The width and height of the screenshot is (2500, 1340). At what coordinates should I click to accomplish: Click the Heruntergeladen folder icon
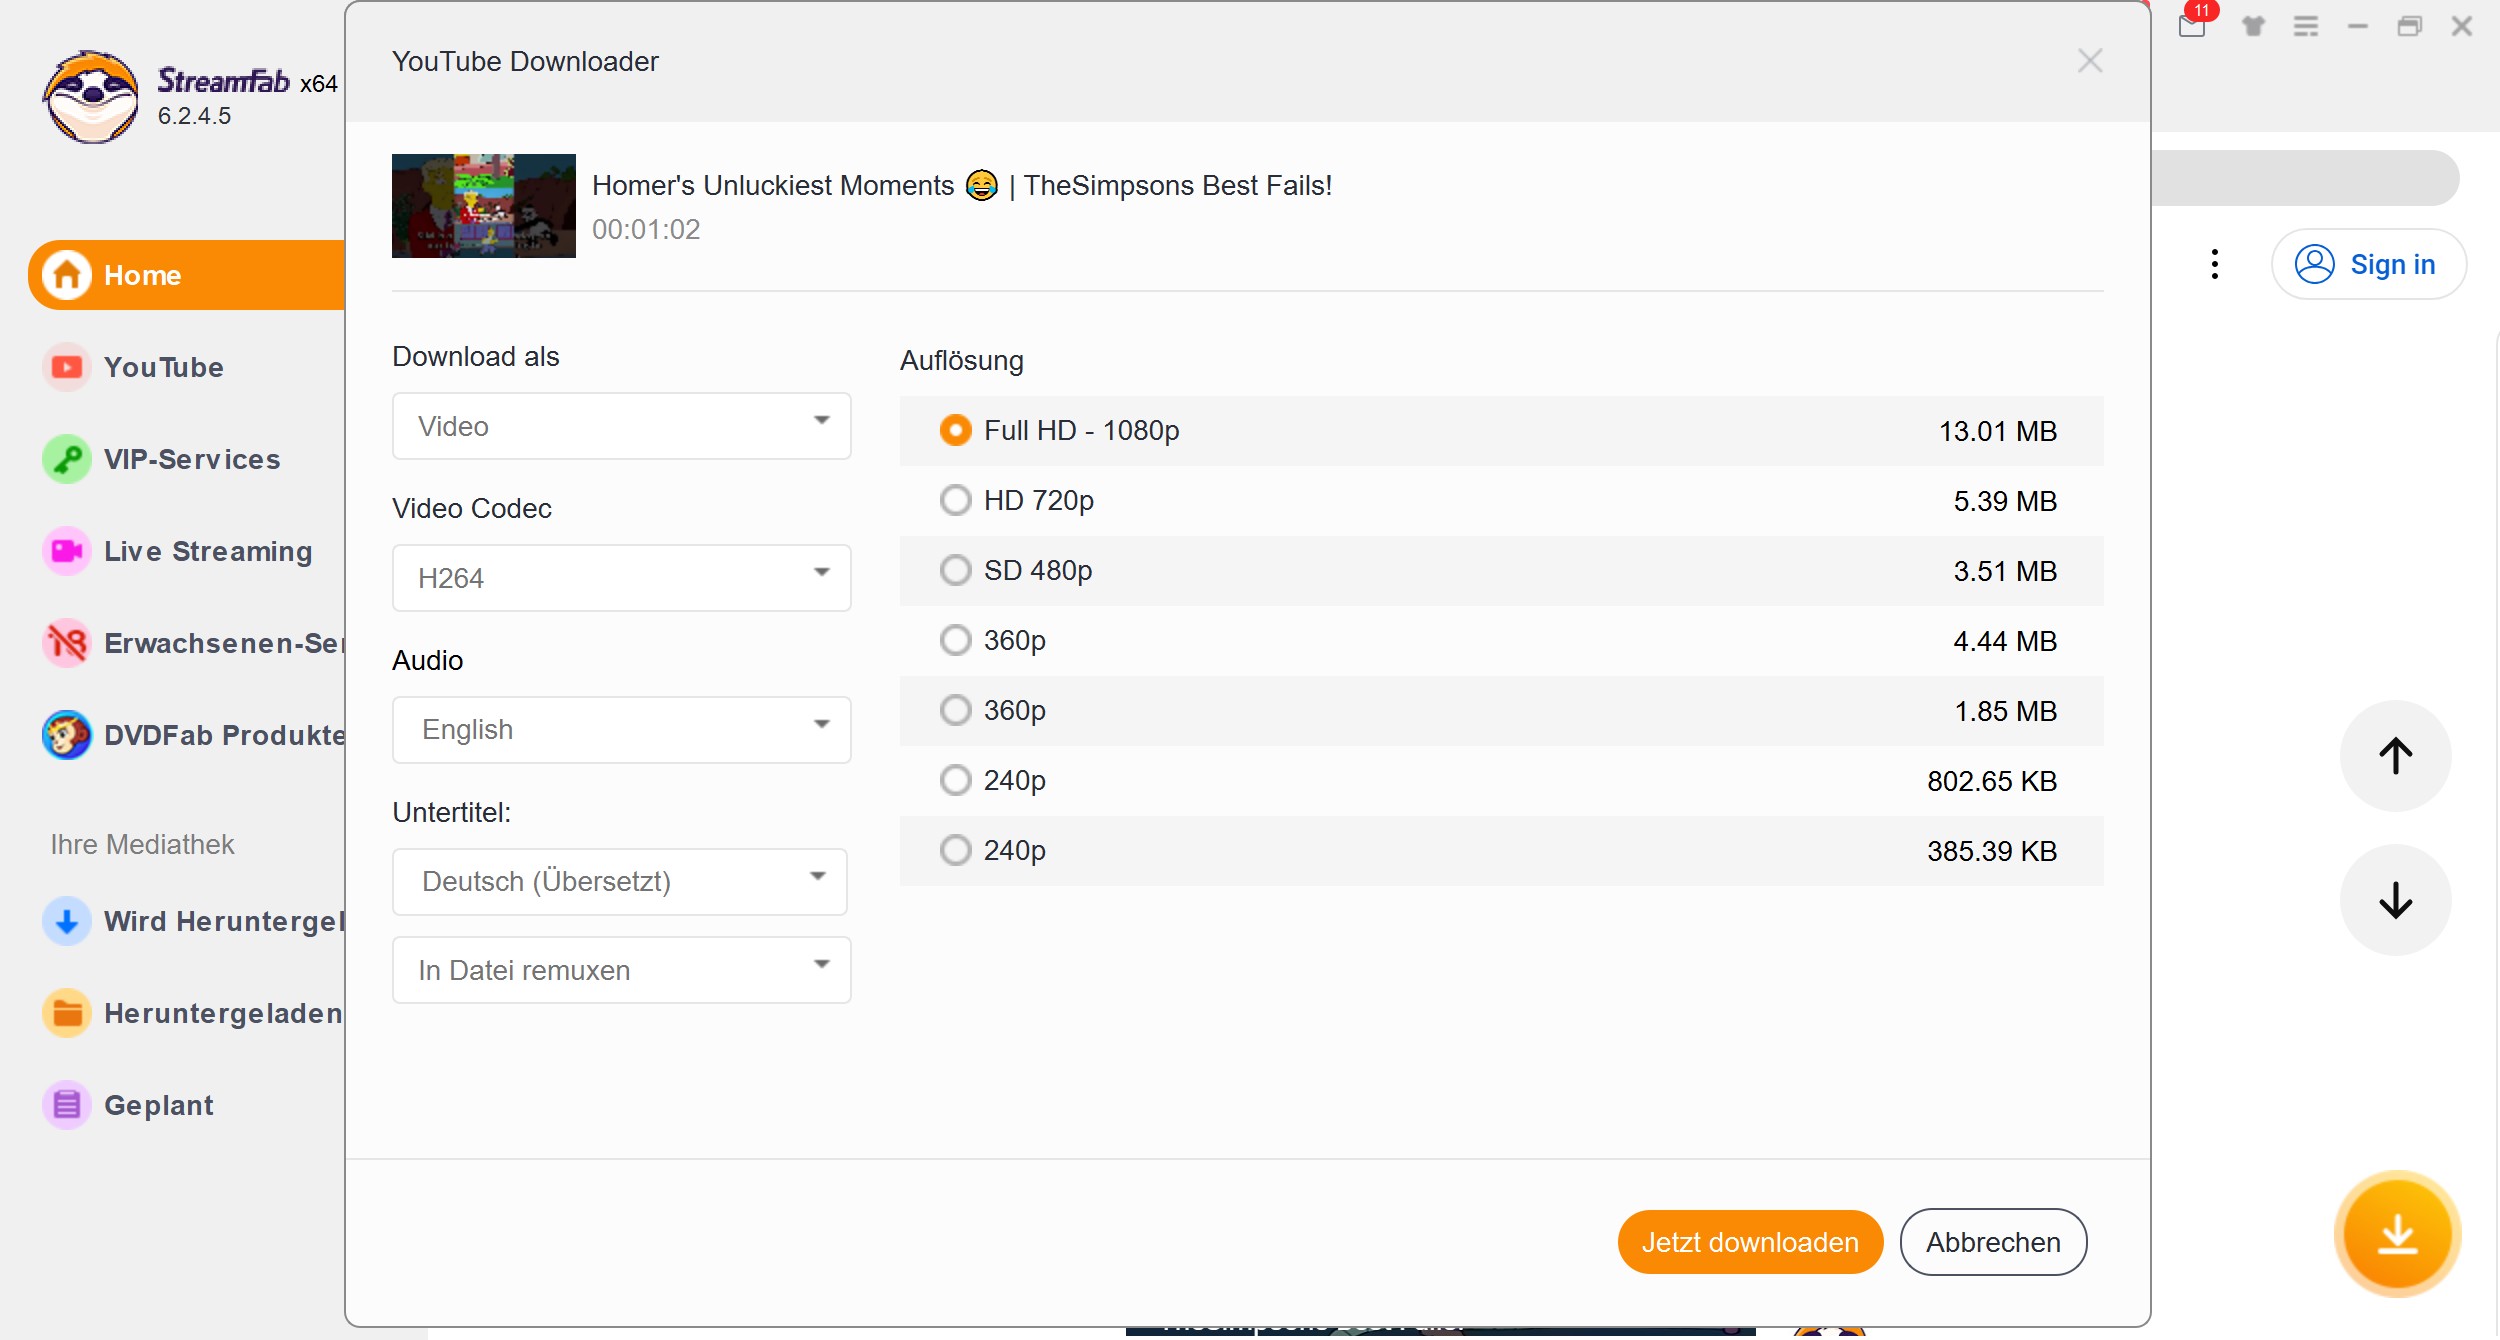67,1013
